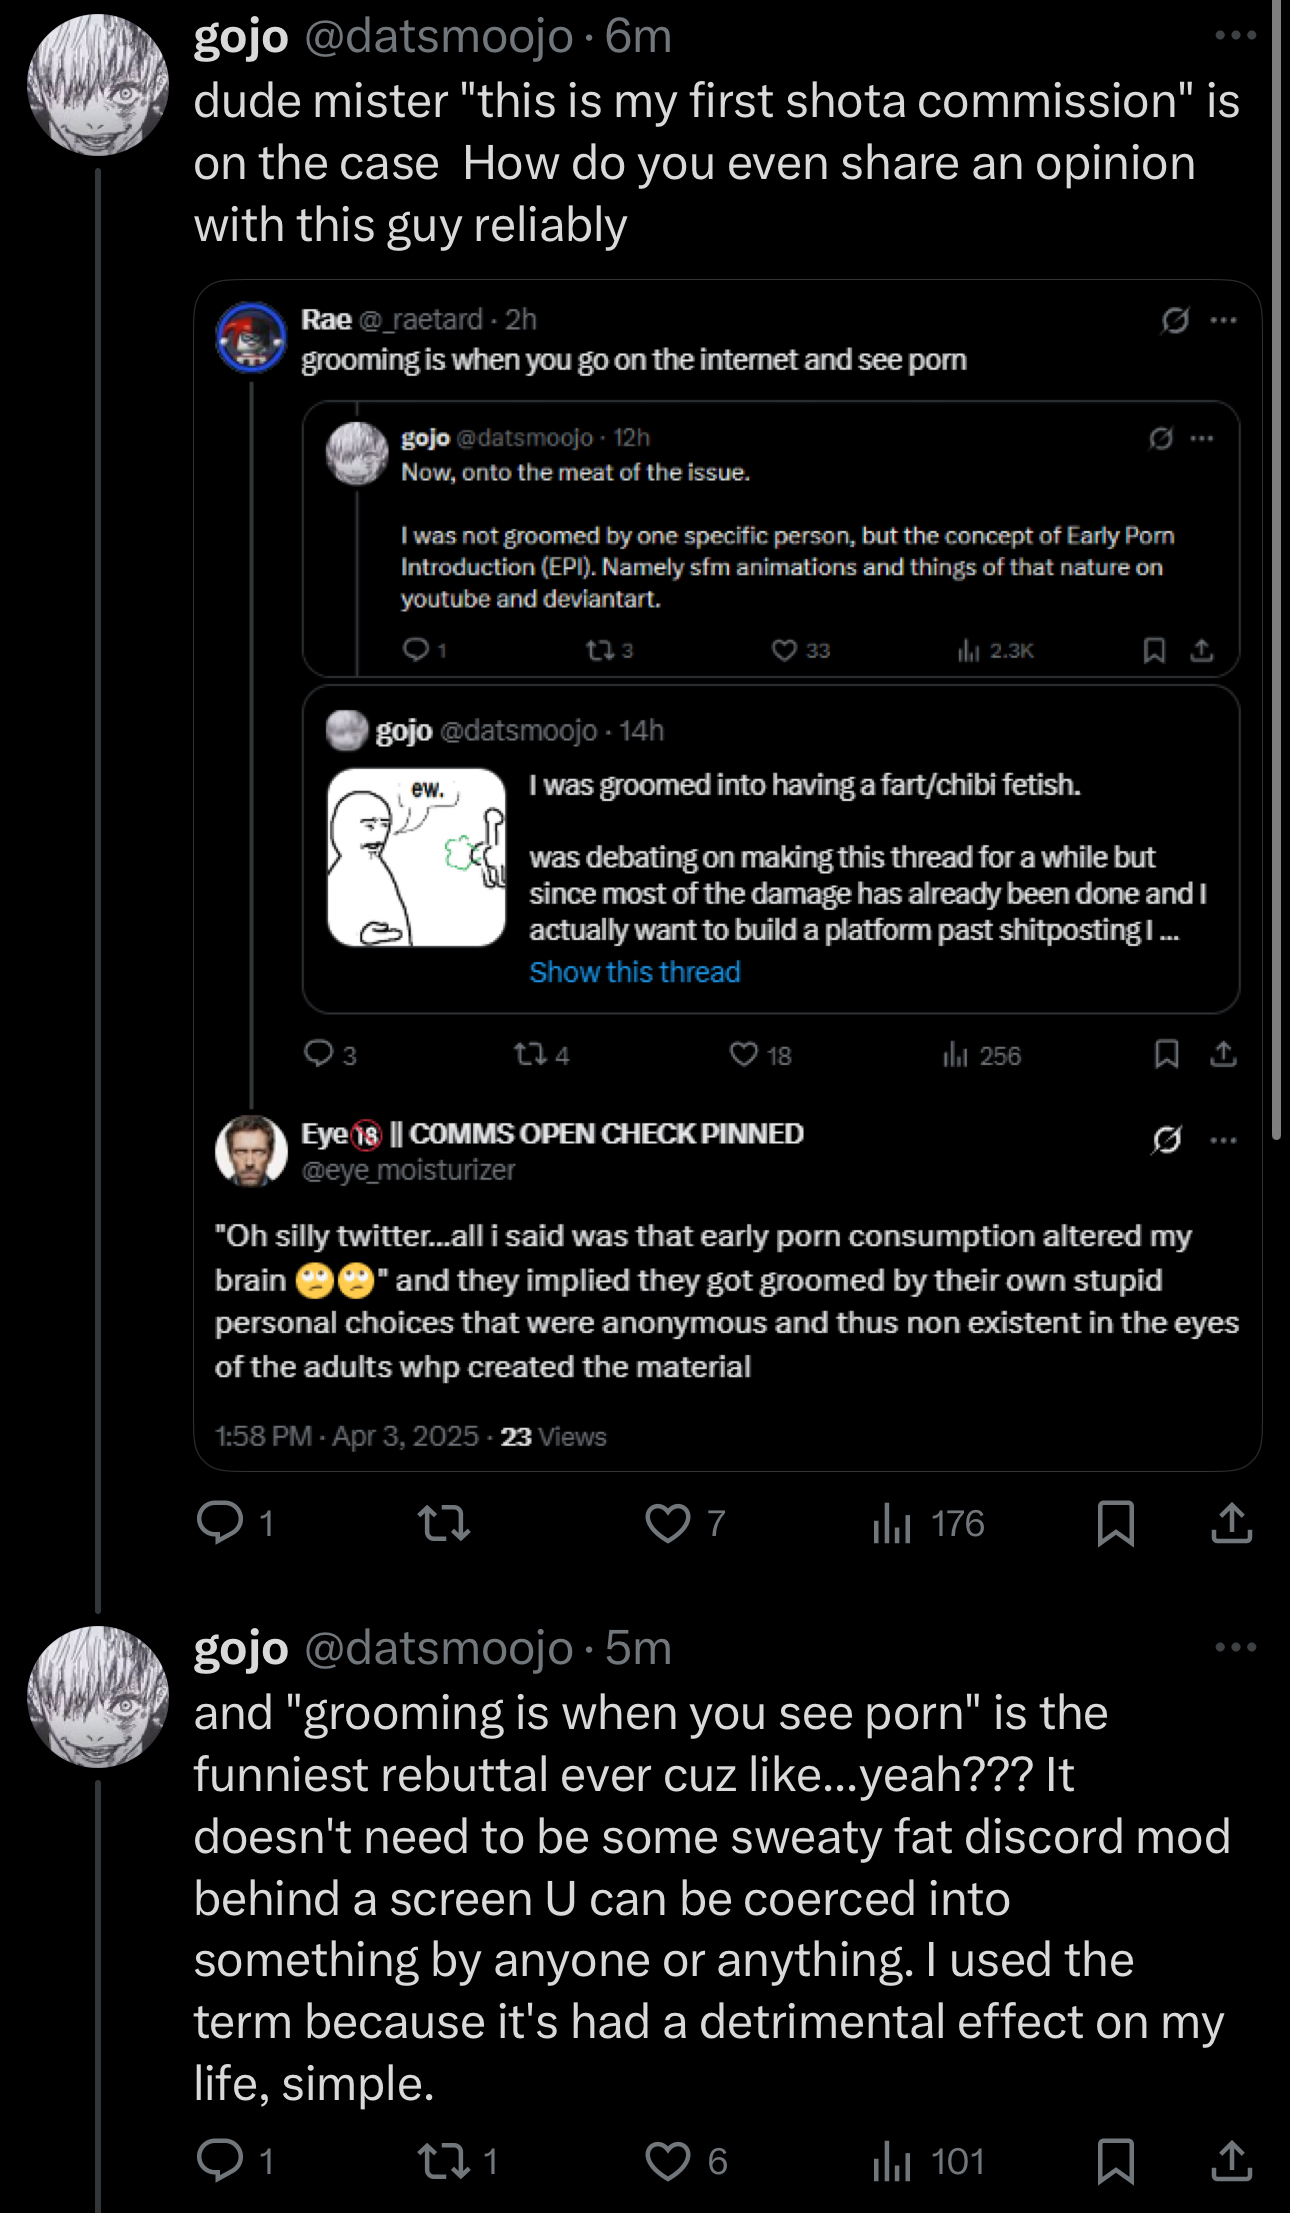This screenshot has height=2213, width=1290.
Task: Open more options on Rae's quoted post
Action: coord(1223,321)
